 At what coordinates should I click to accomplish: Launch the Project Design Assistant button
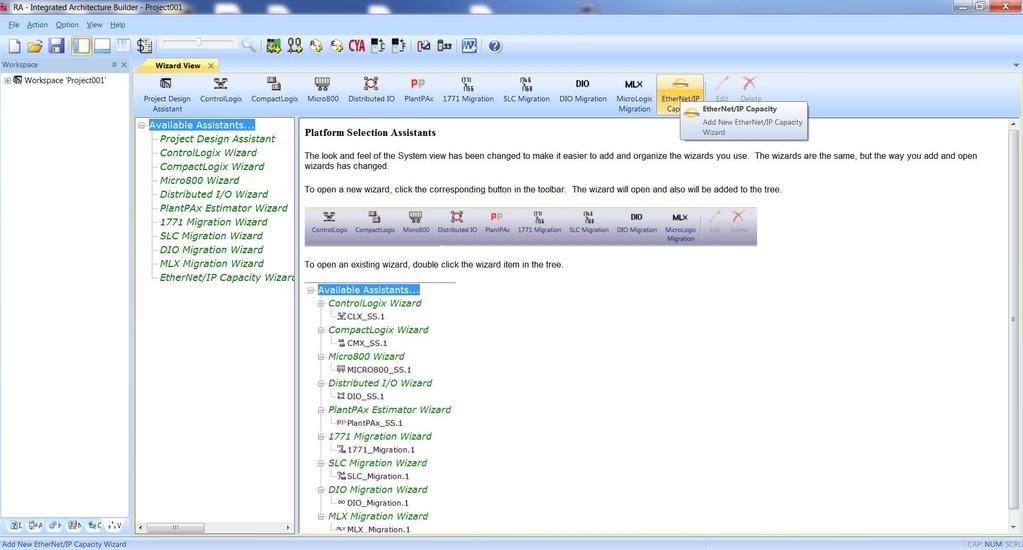click(x=167, y=95)
